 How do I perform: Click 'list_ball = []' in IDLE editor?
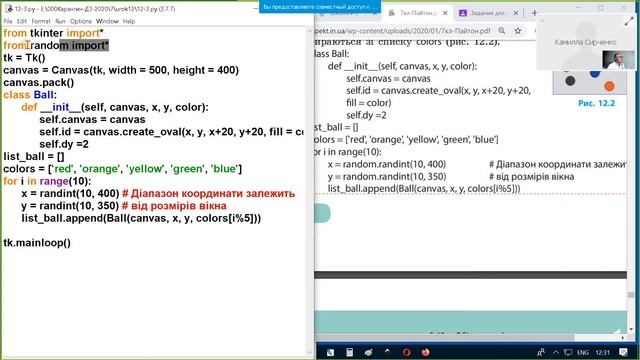coord(34,156)
